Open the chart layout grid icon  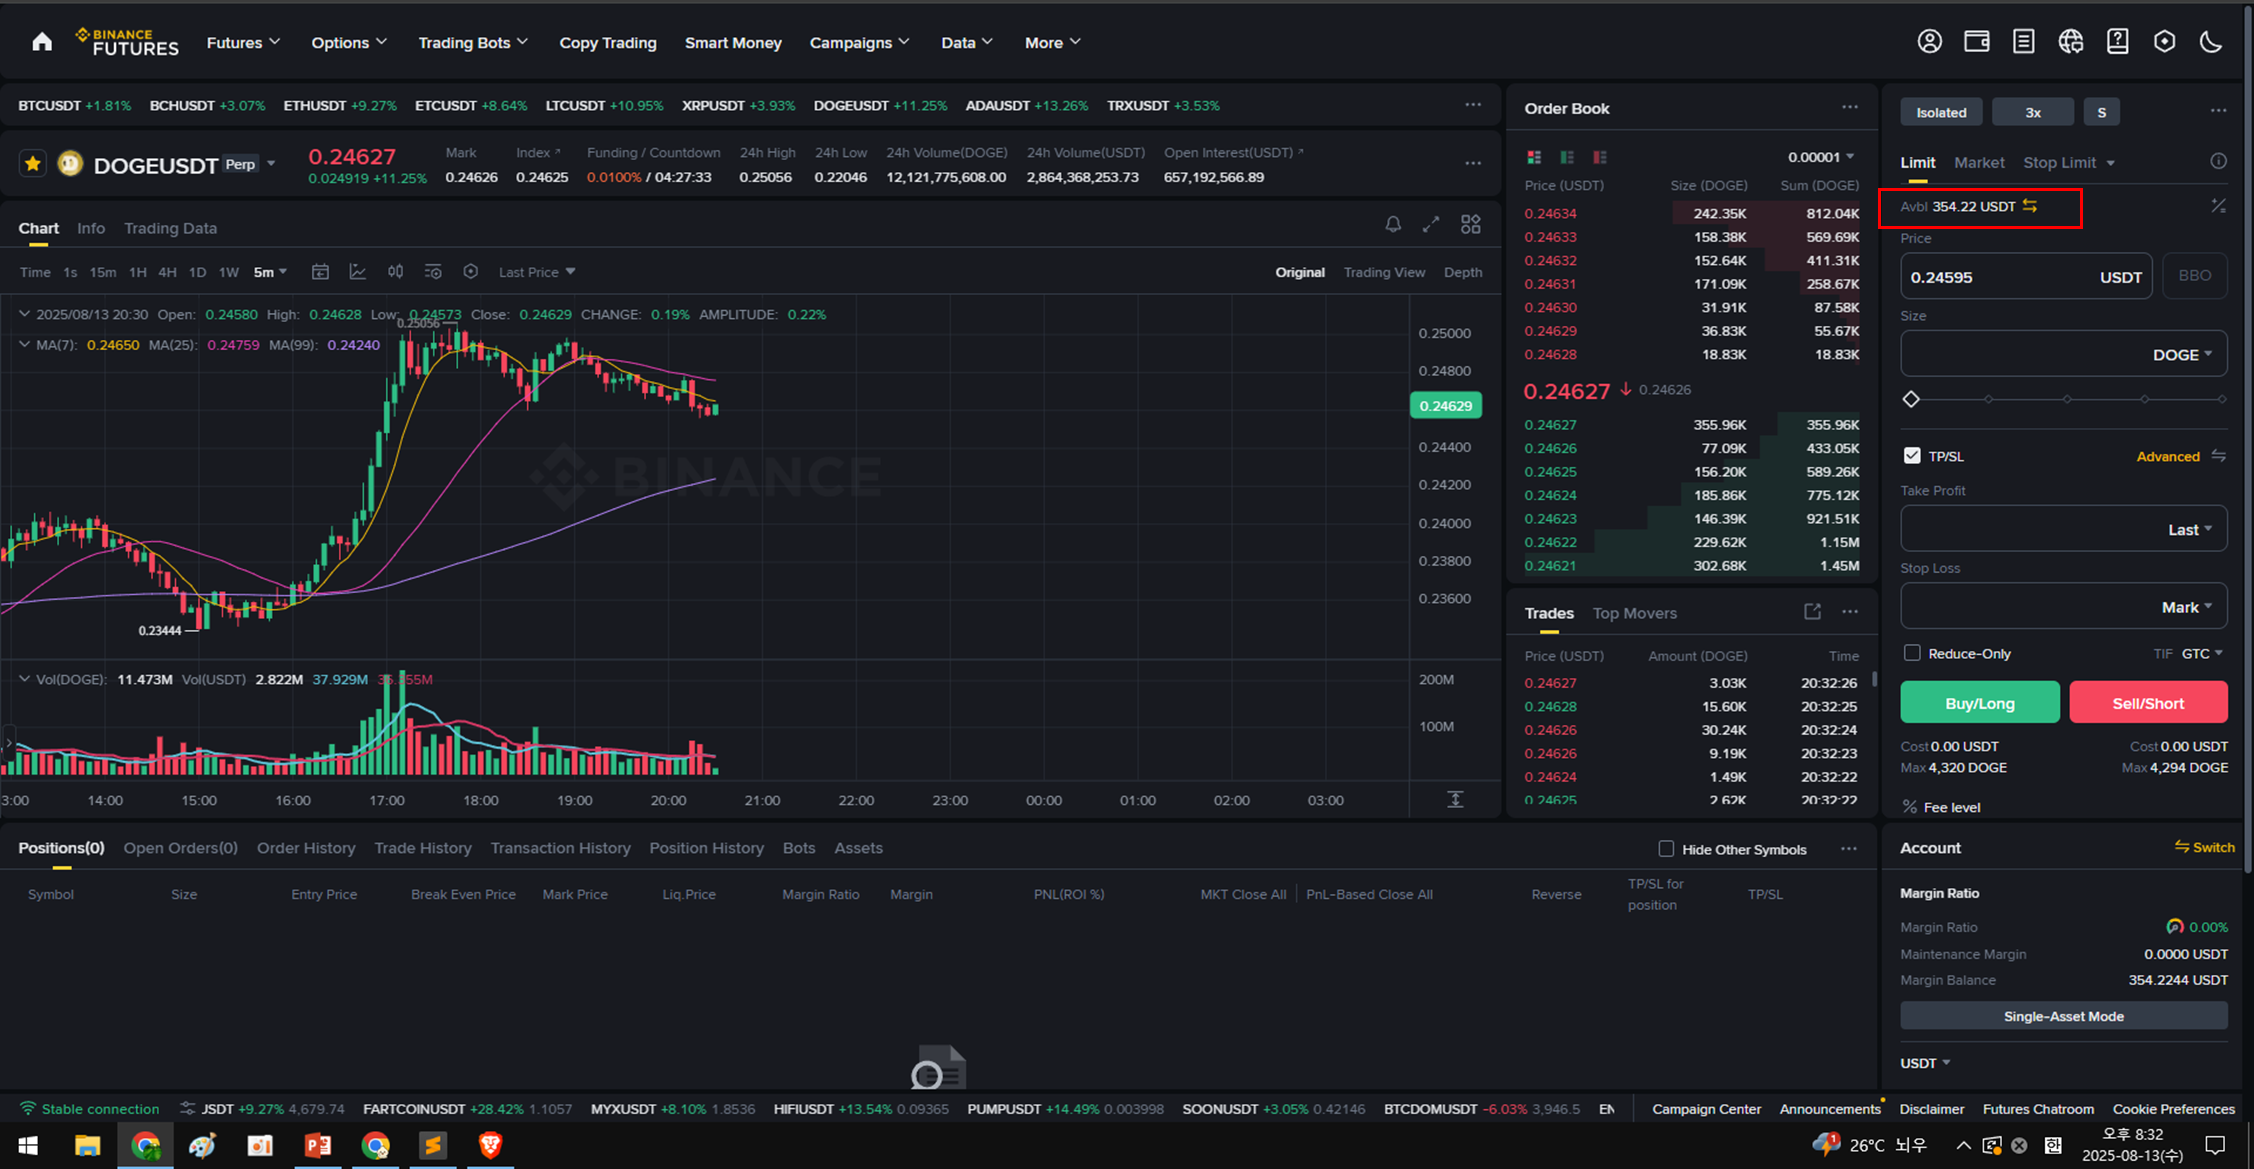1470,225
